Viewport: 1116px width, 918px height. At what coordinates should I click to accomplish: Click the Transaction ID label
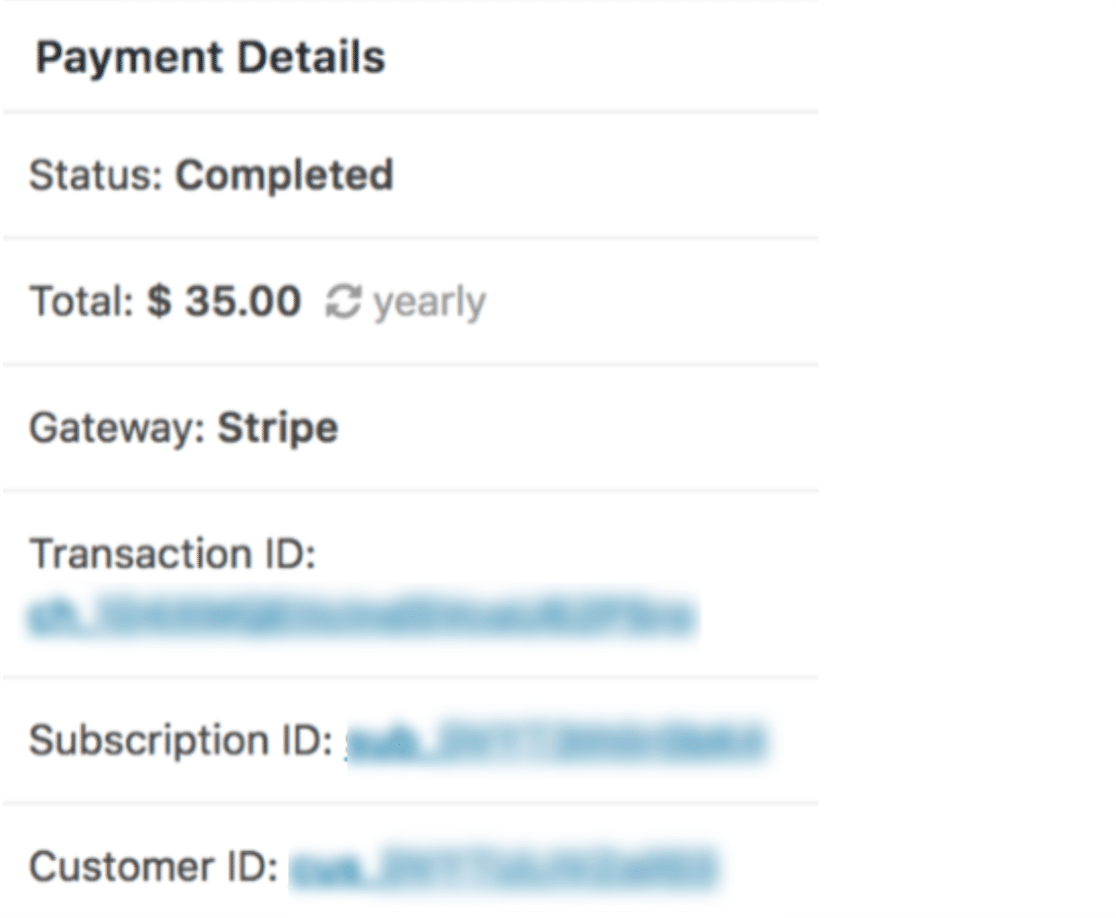tap(173, 554)
